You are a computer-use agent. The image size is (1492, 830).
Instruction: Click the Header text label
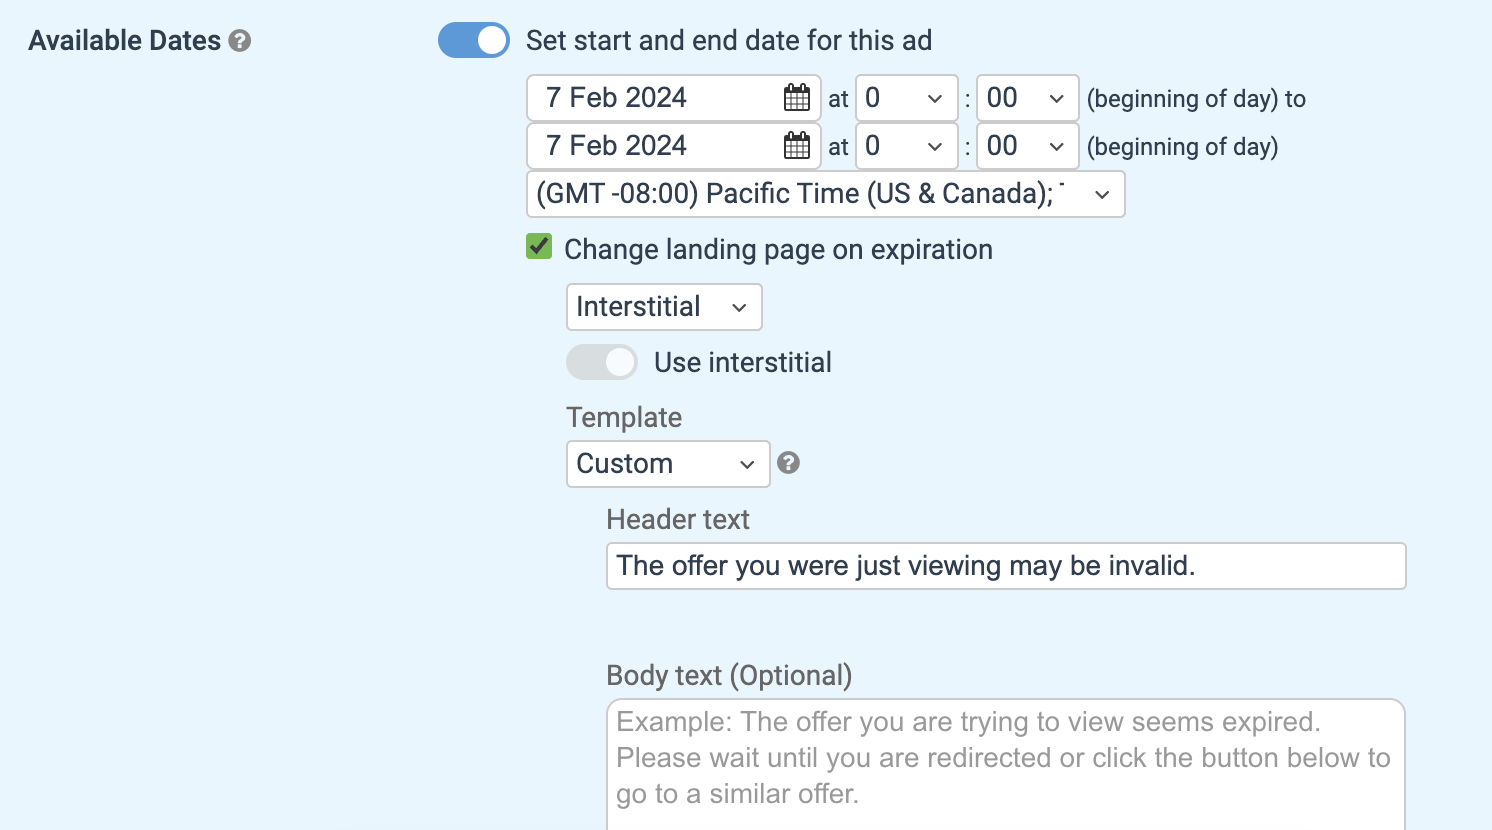[x=678, y=520]
